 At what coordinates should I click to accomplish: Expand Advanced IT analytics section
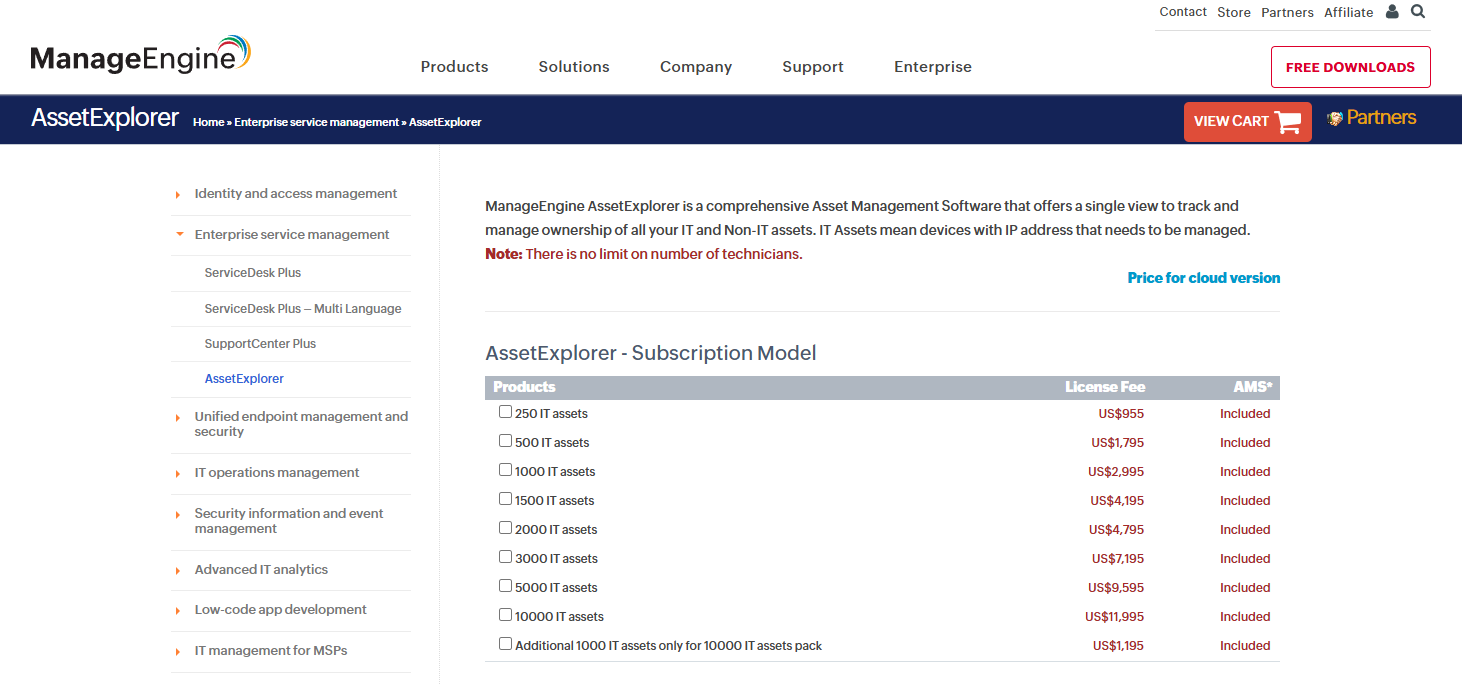(179, 570)
